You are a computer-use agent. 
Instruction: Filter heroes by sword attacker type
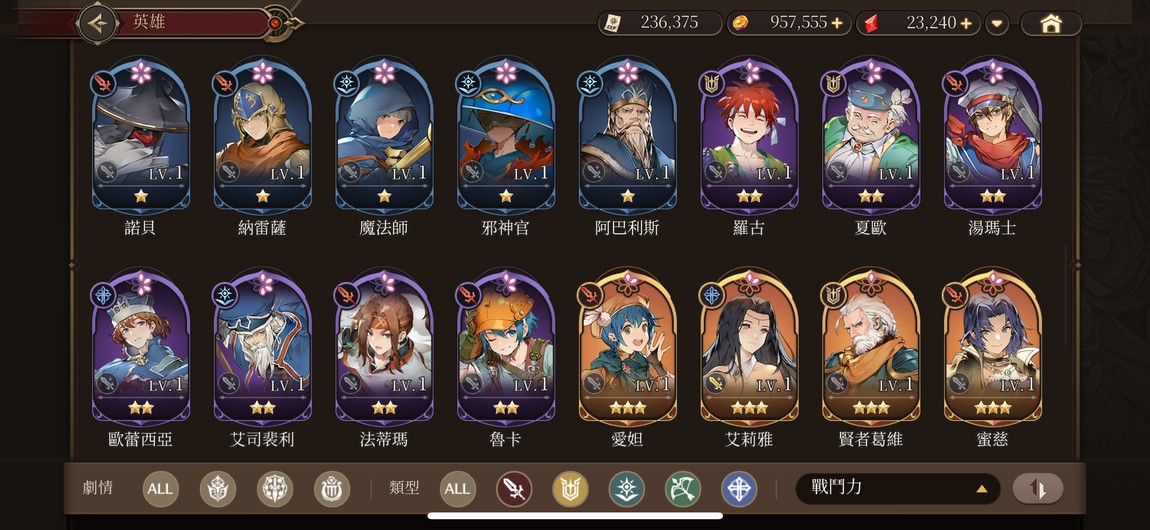click(514, 489)
